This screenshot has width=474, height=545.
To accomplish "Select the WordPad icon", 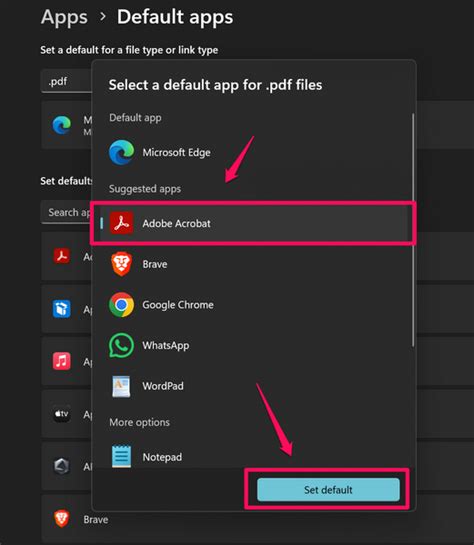I will click(x=121, y=386).
